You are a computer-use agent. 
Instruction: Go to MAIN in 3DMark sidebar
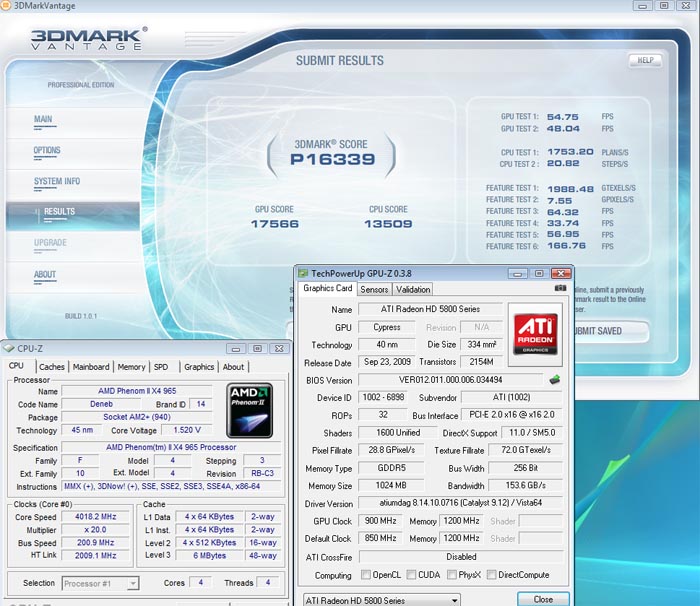pyautogui.click(x=43, y=119)
